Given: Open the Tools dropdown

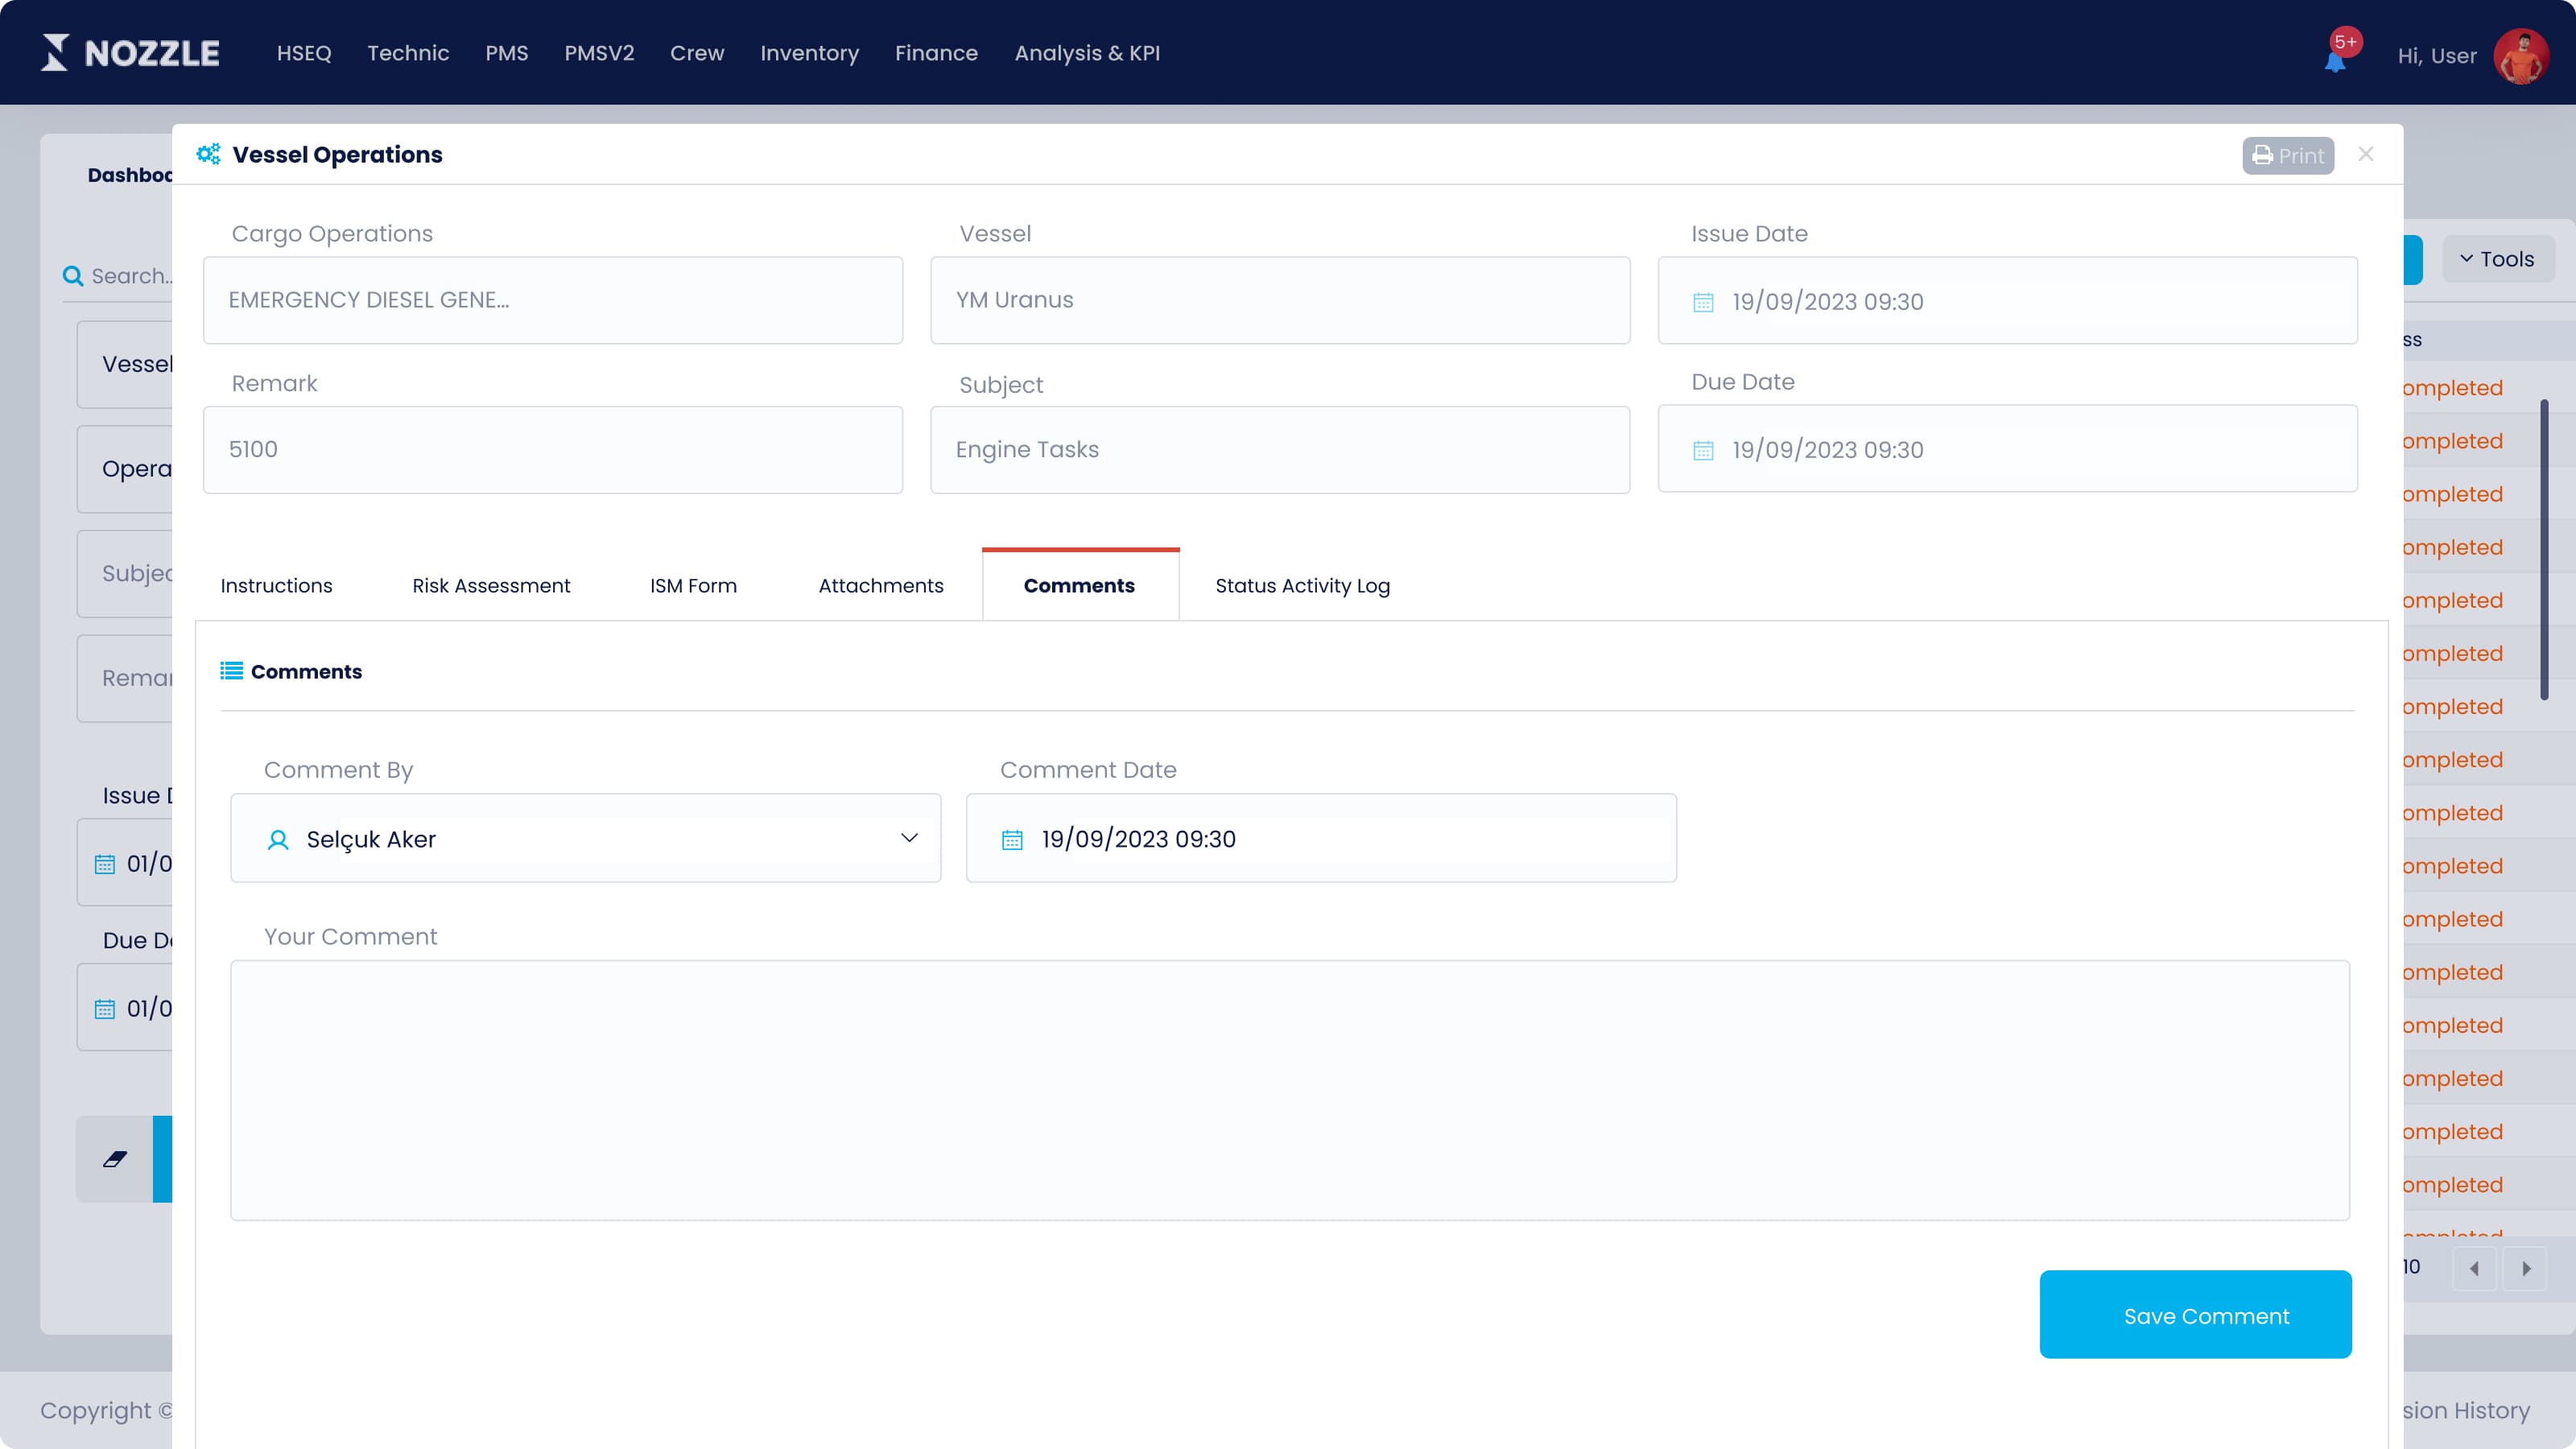Looking at the screenshot, I should [2497, 259].
